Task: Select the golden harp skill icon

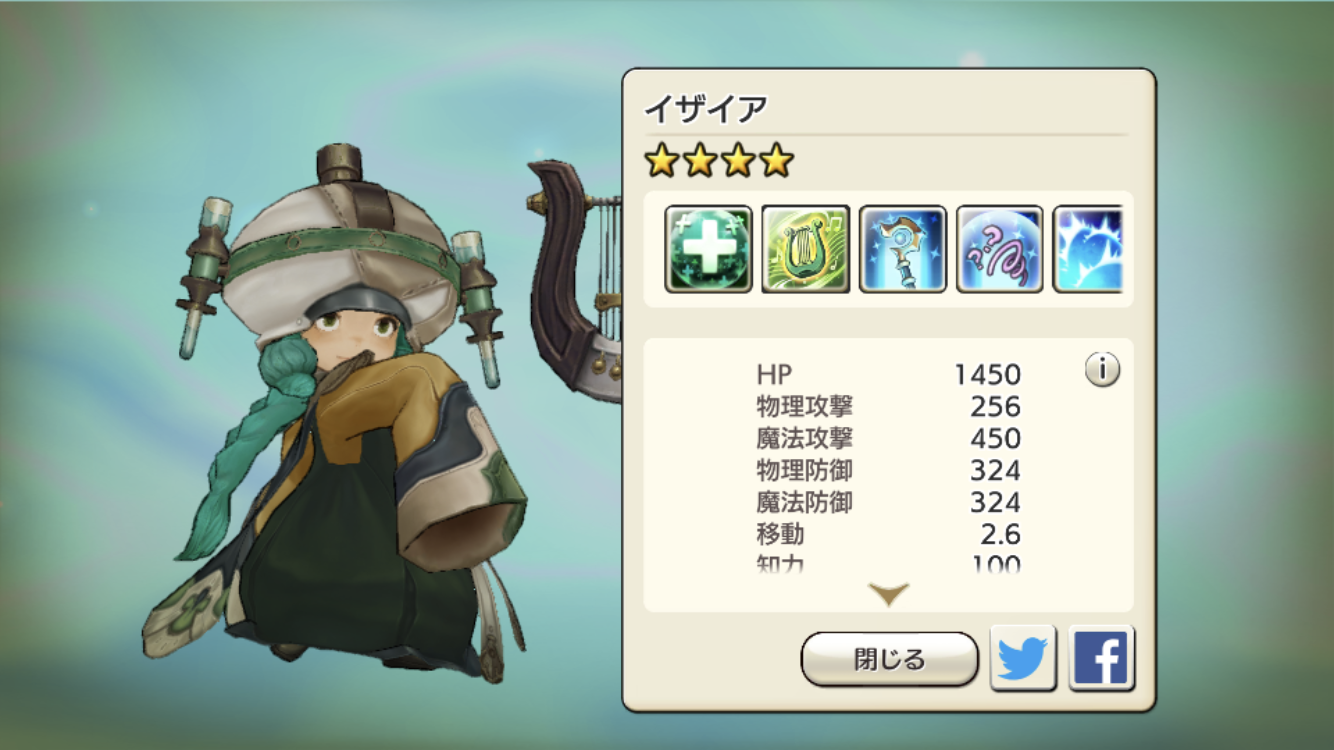Action: pyautogui.click(x=806, y=249)
